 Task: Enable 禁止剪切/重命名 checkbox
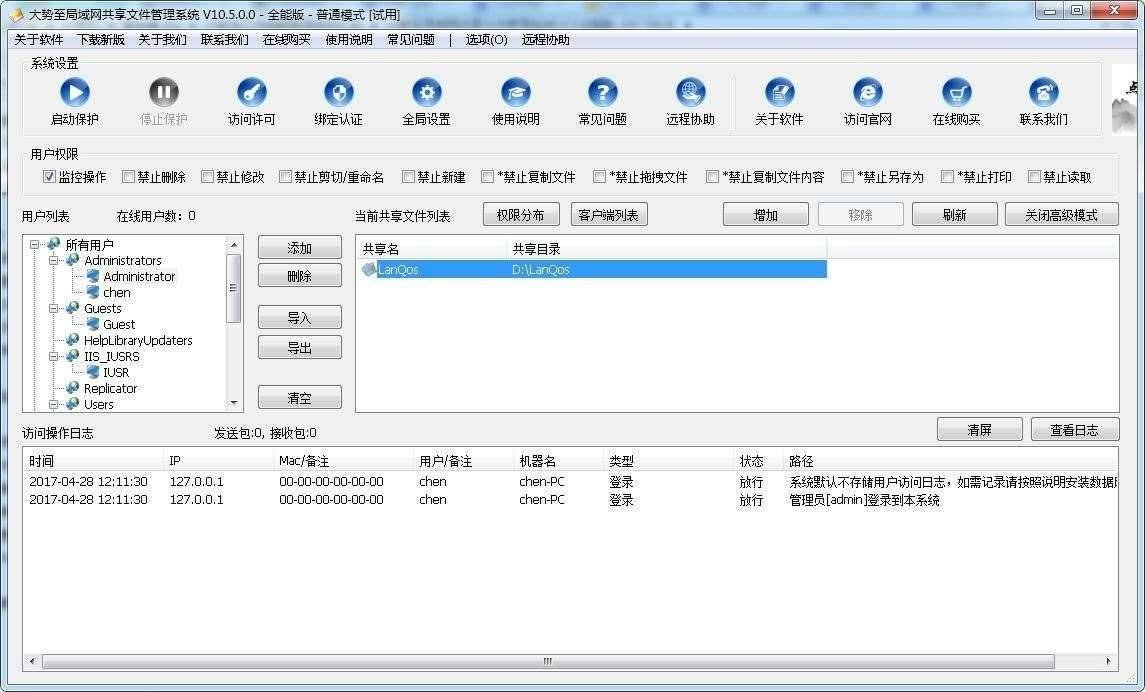[286, 177]
